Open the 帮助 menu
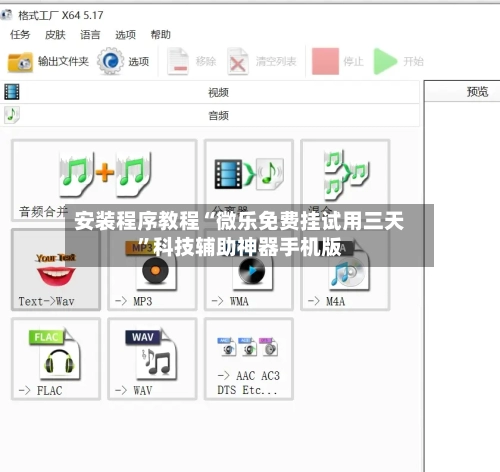The height and width of the screenshot is (472, 500). tap(161, 34)
